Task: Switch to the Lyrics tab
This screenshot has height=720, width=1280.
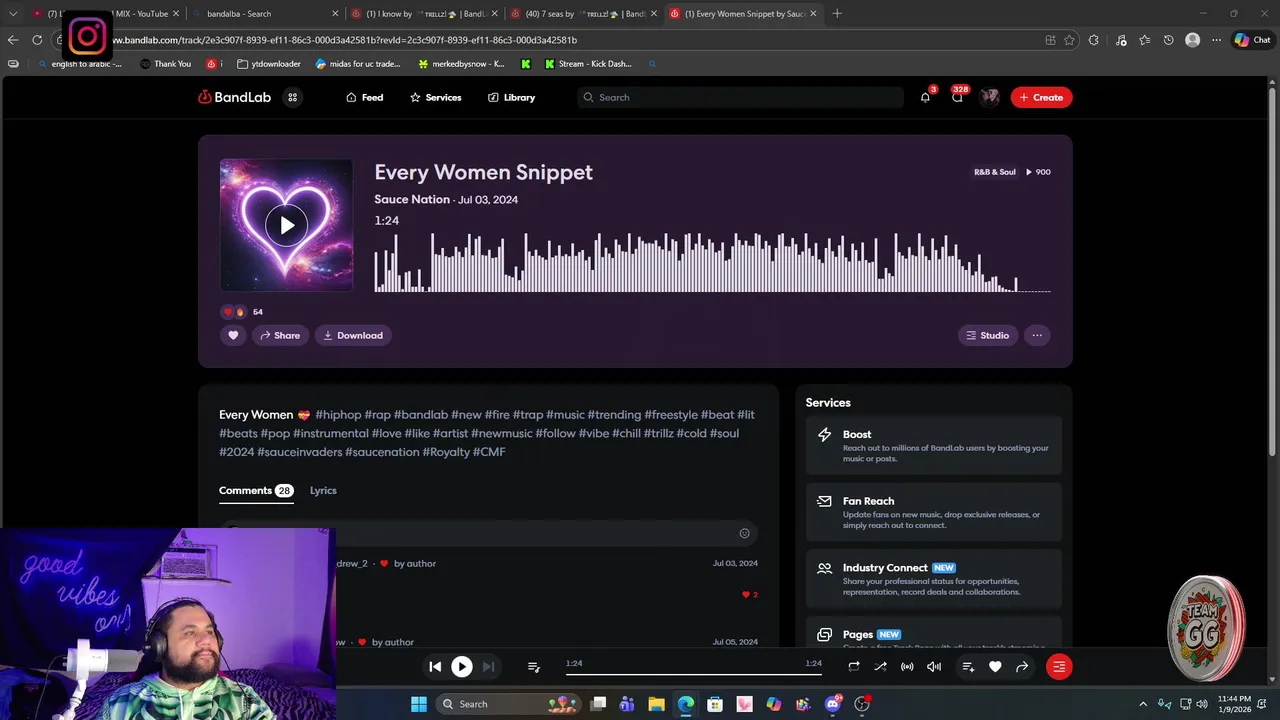Action: click(x=323, y=491)
